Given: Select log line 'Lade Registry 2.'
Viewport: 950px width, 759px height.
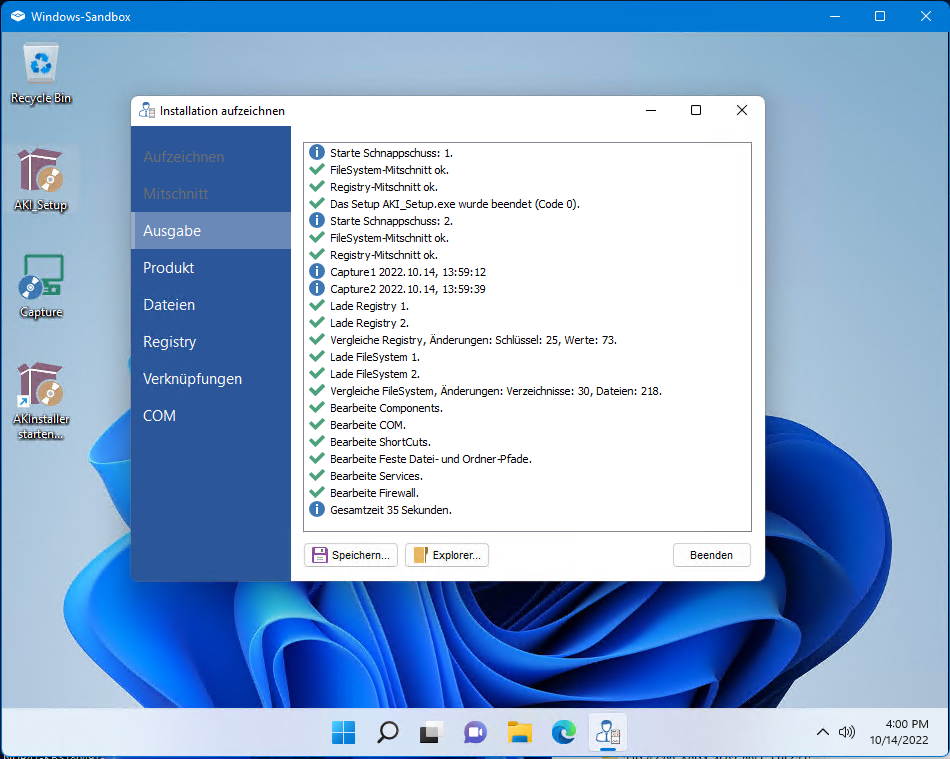Looking at the screenshot, I should point(370,323).
